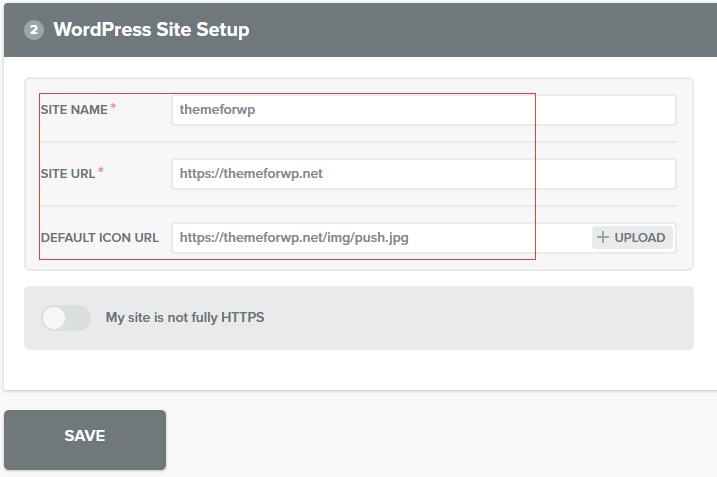Select the "My site is not fully HTTPS" label
717x477 pixels.
pos(185,318)
